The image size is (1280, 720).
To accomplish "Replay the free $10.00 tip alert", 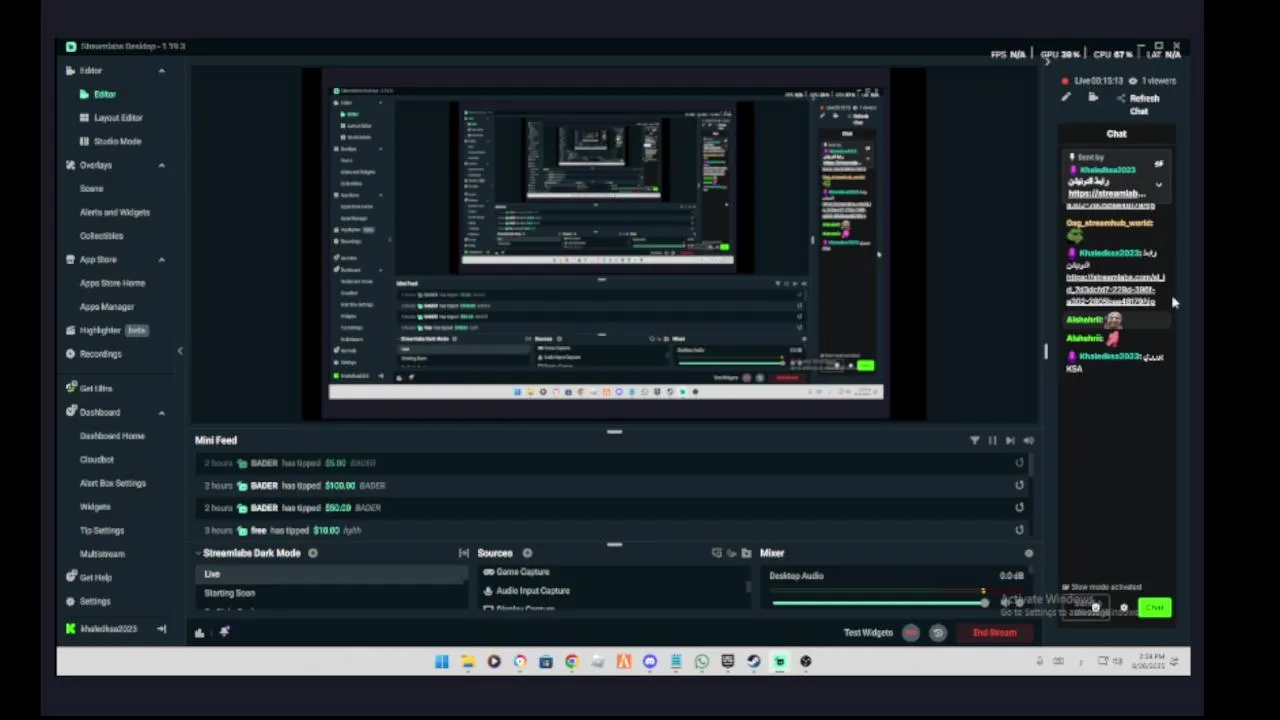I will 1019,530.
